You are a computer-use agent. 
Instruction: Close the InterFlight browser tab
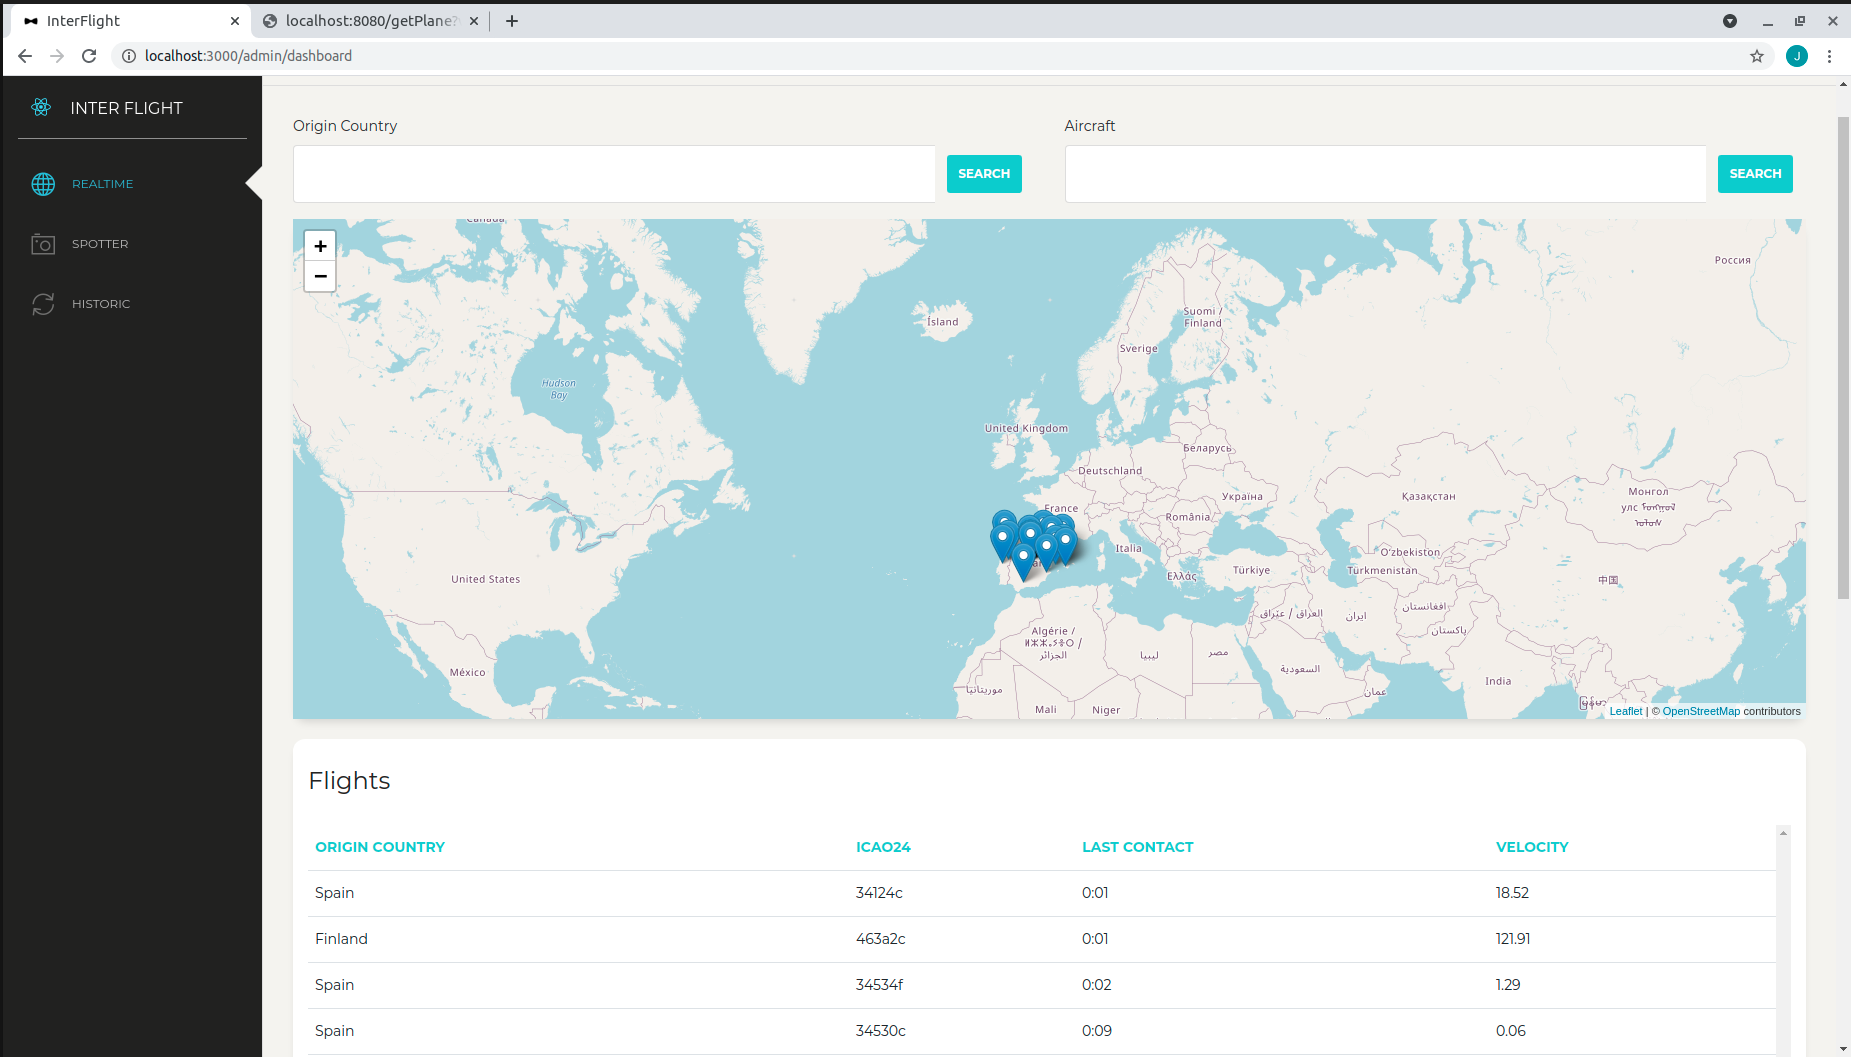click(x=235, y=21)
